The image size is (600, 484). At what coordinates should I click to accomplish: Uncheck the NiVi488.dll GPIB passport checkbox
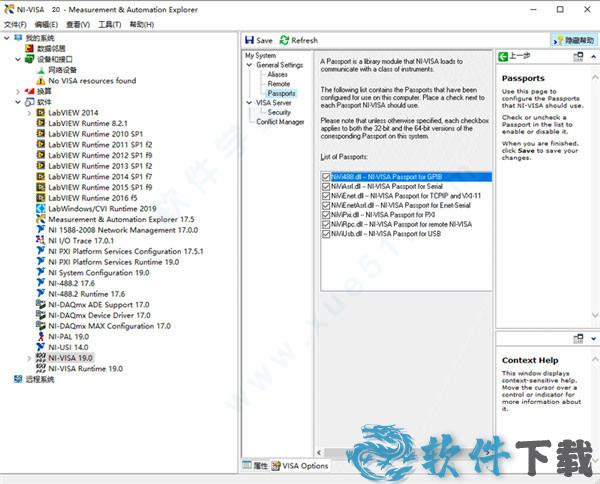pyautogui.click(x=326, y=176)
